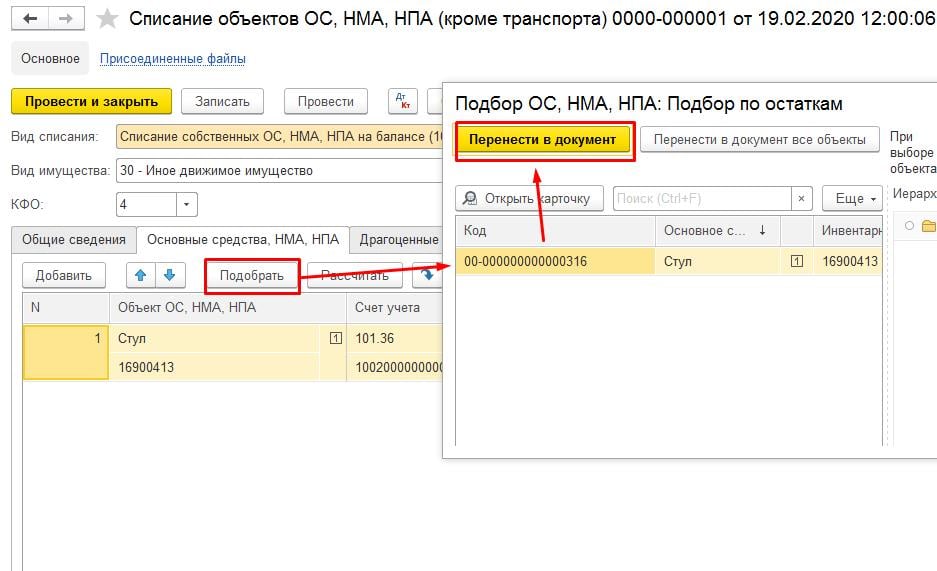Viewport: 937px width, 571px height.
Task: Open the Вид списания field
Action: 280,137
